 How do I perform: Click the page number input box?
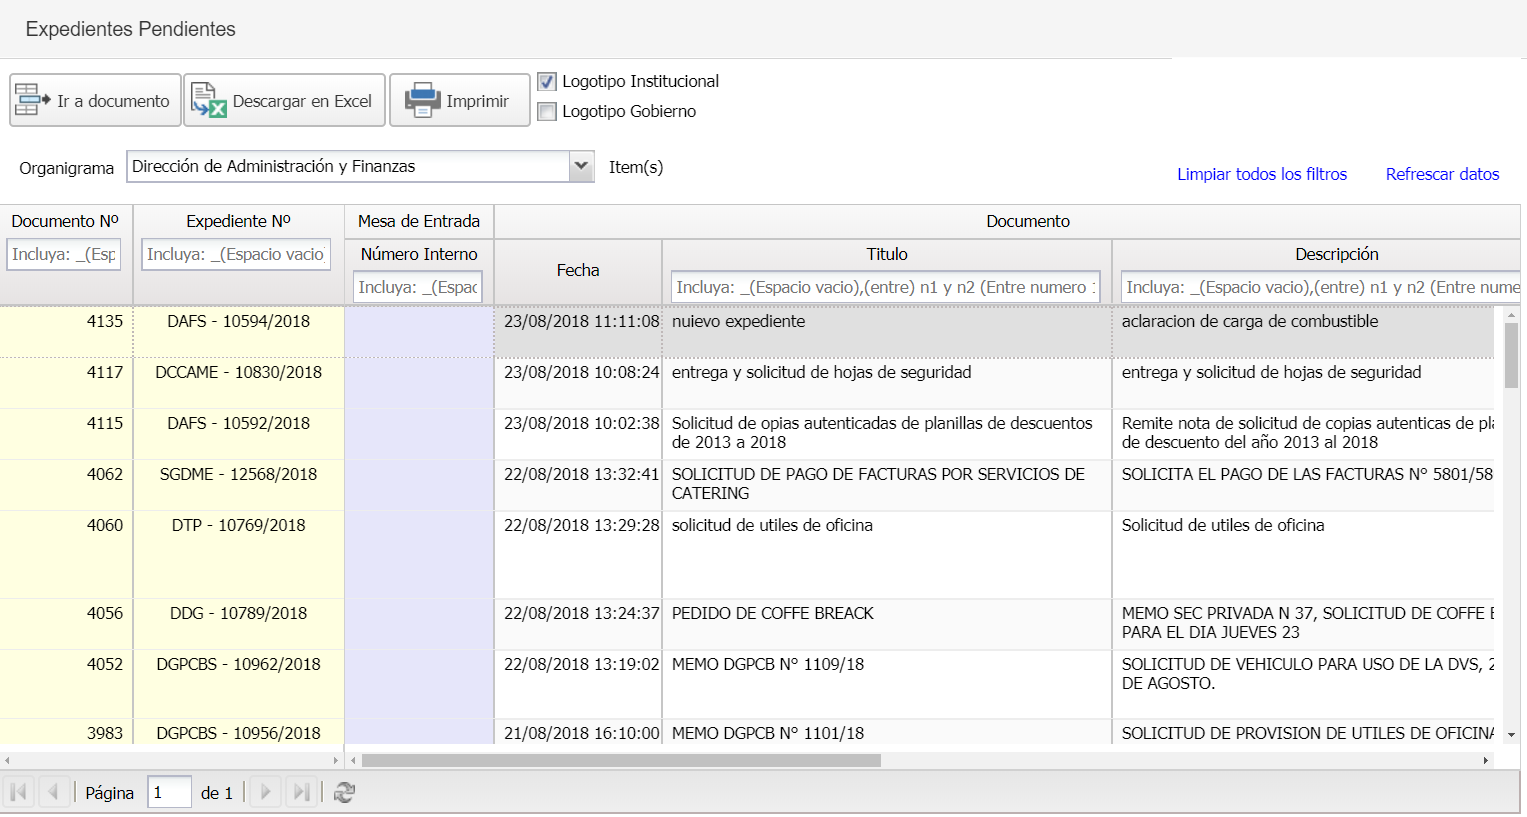coord(169,792)
